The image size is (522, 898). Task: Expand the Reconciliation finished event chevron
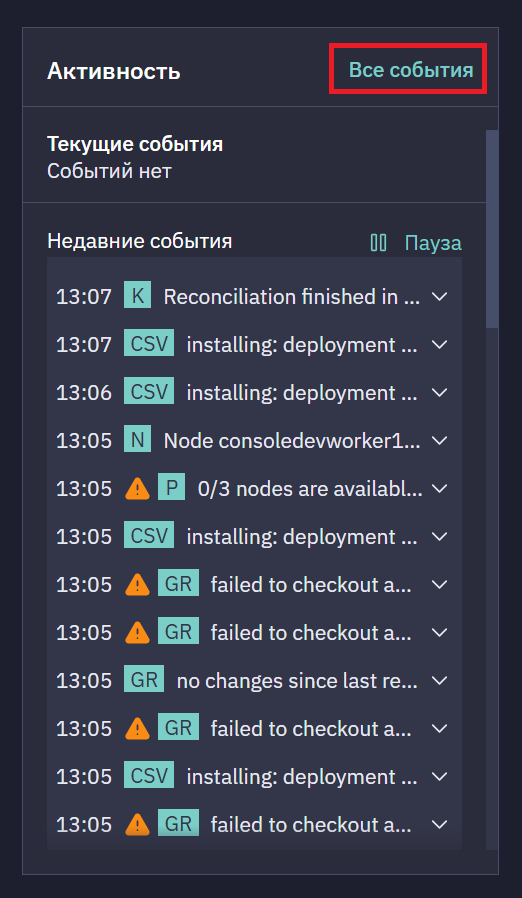[x=439, y=297]
